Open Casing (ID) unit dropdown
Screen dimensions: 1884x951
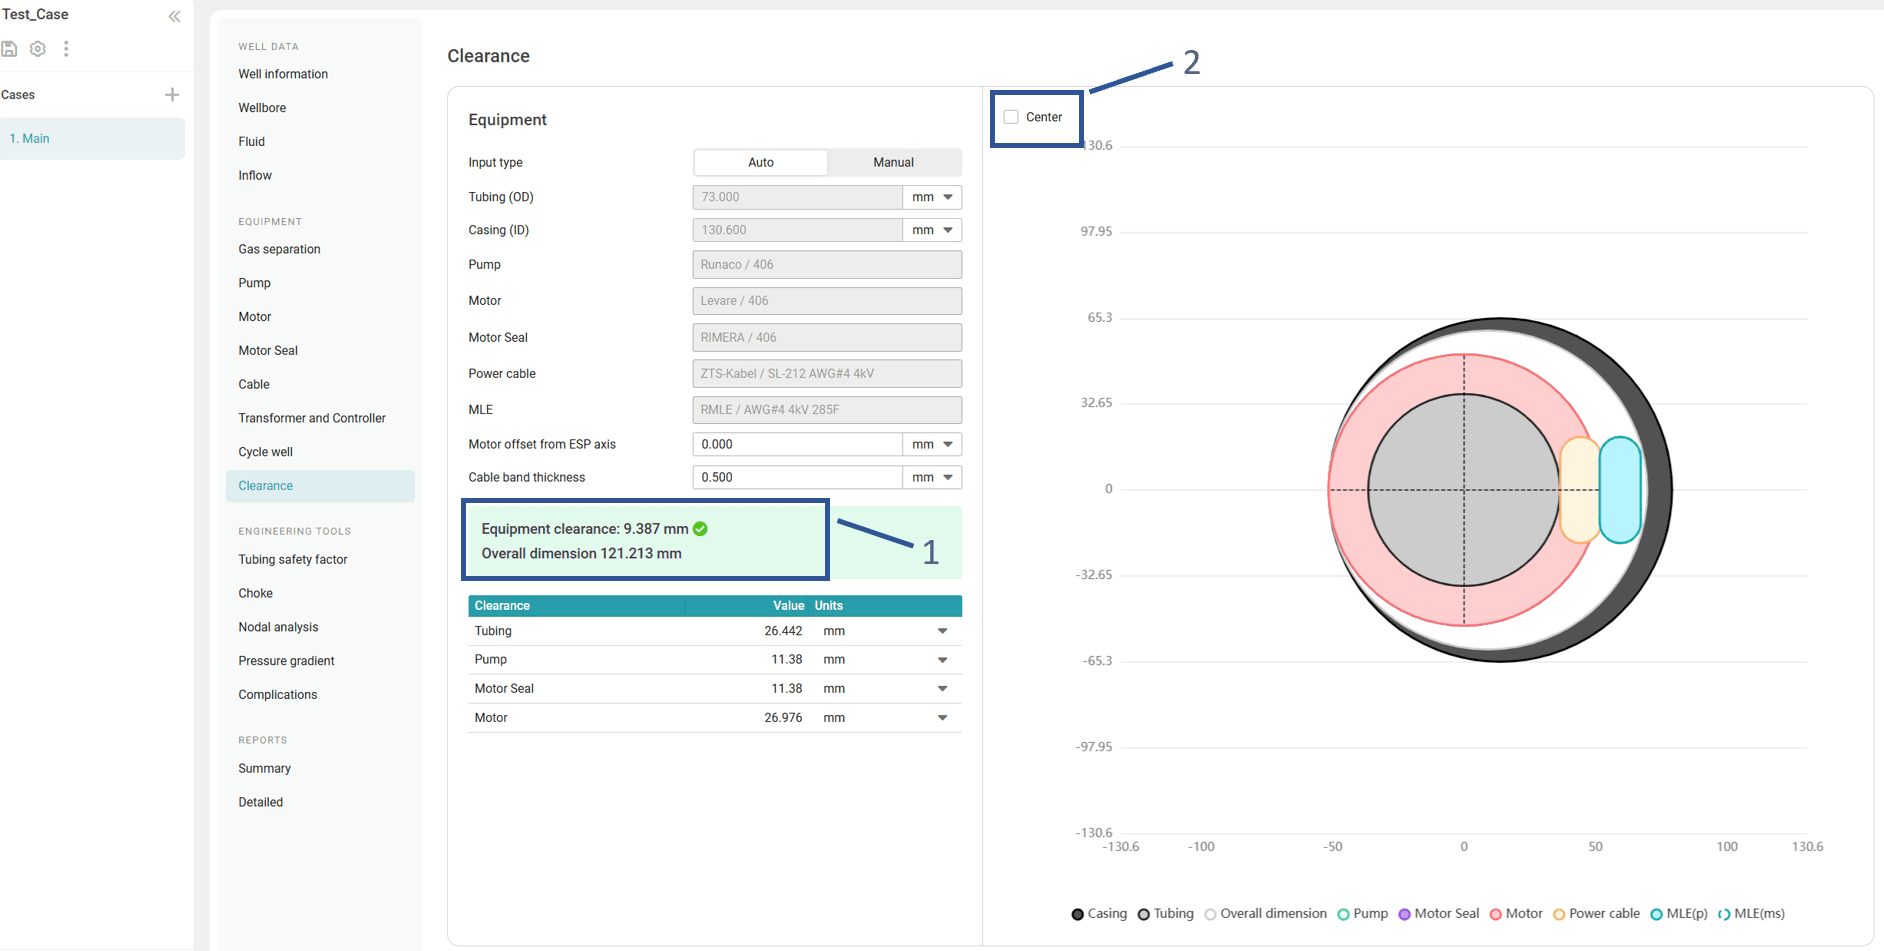(x=932, y=230)
